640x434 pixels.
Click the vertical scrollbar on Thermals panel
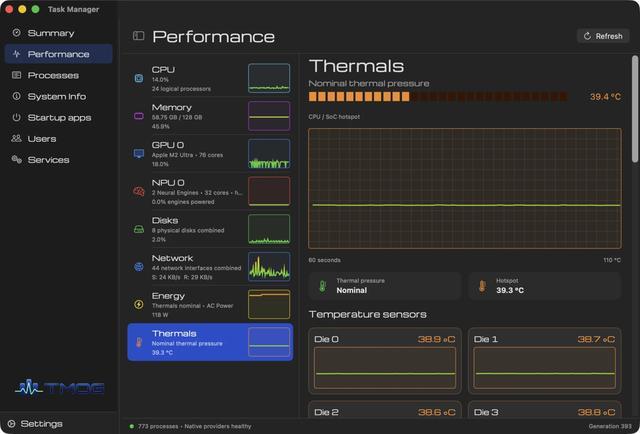click(635, 109)
